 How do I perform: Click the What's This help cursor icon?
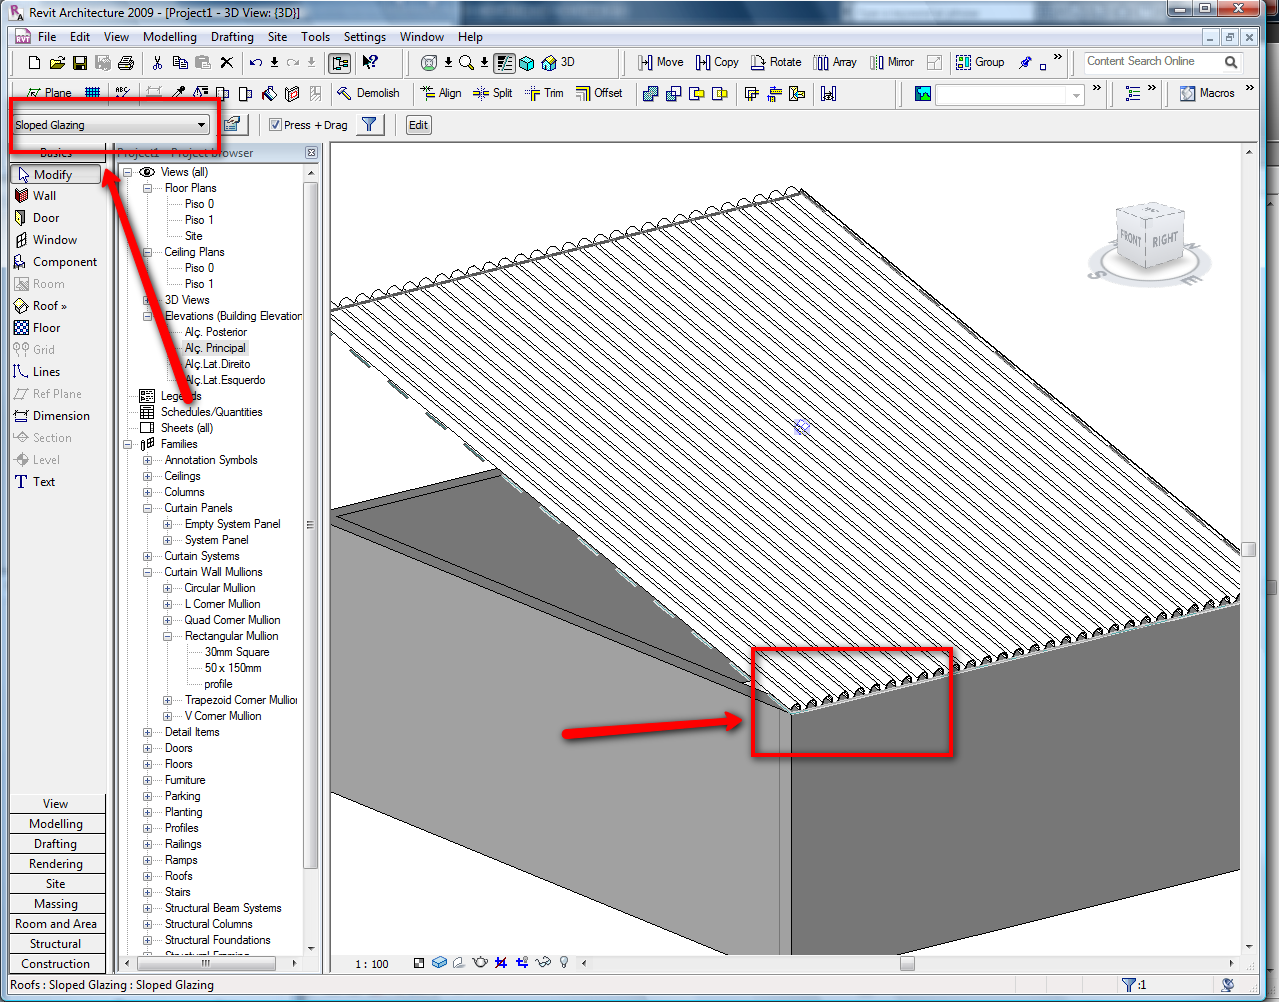point(370,63)
